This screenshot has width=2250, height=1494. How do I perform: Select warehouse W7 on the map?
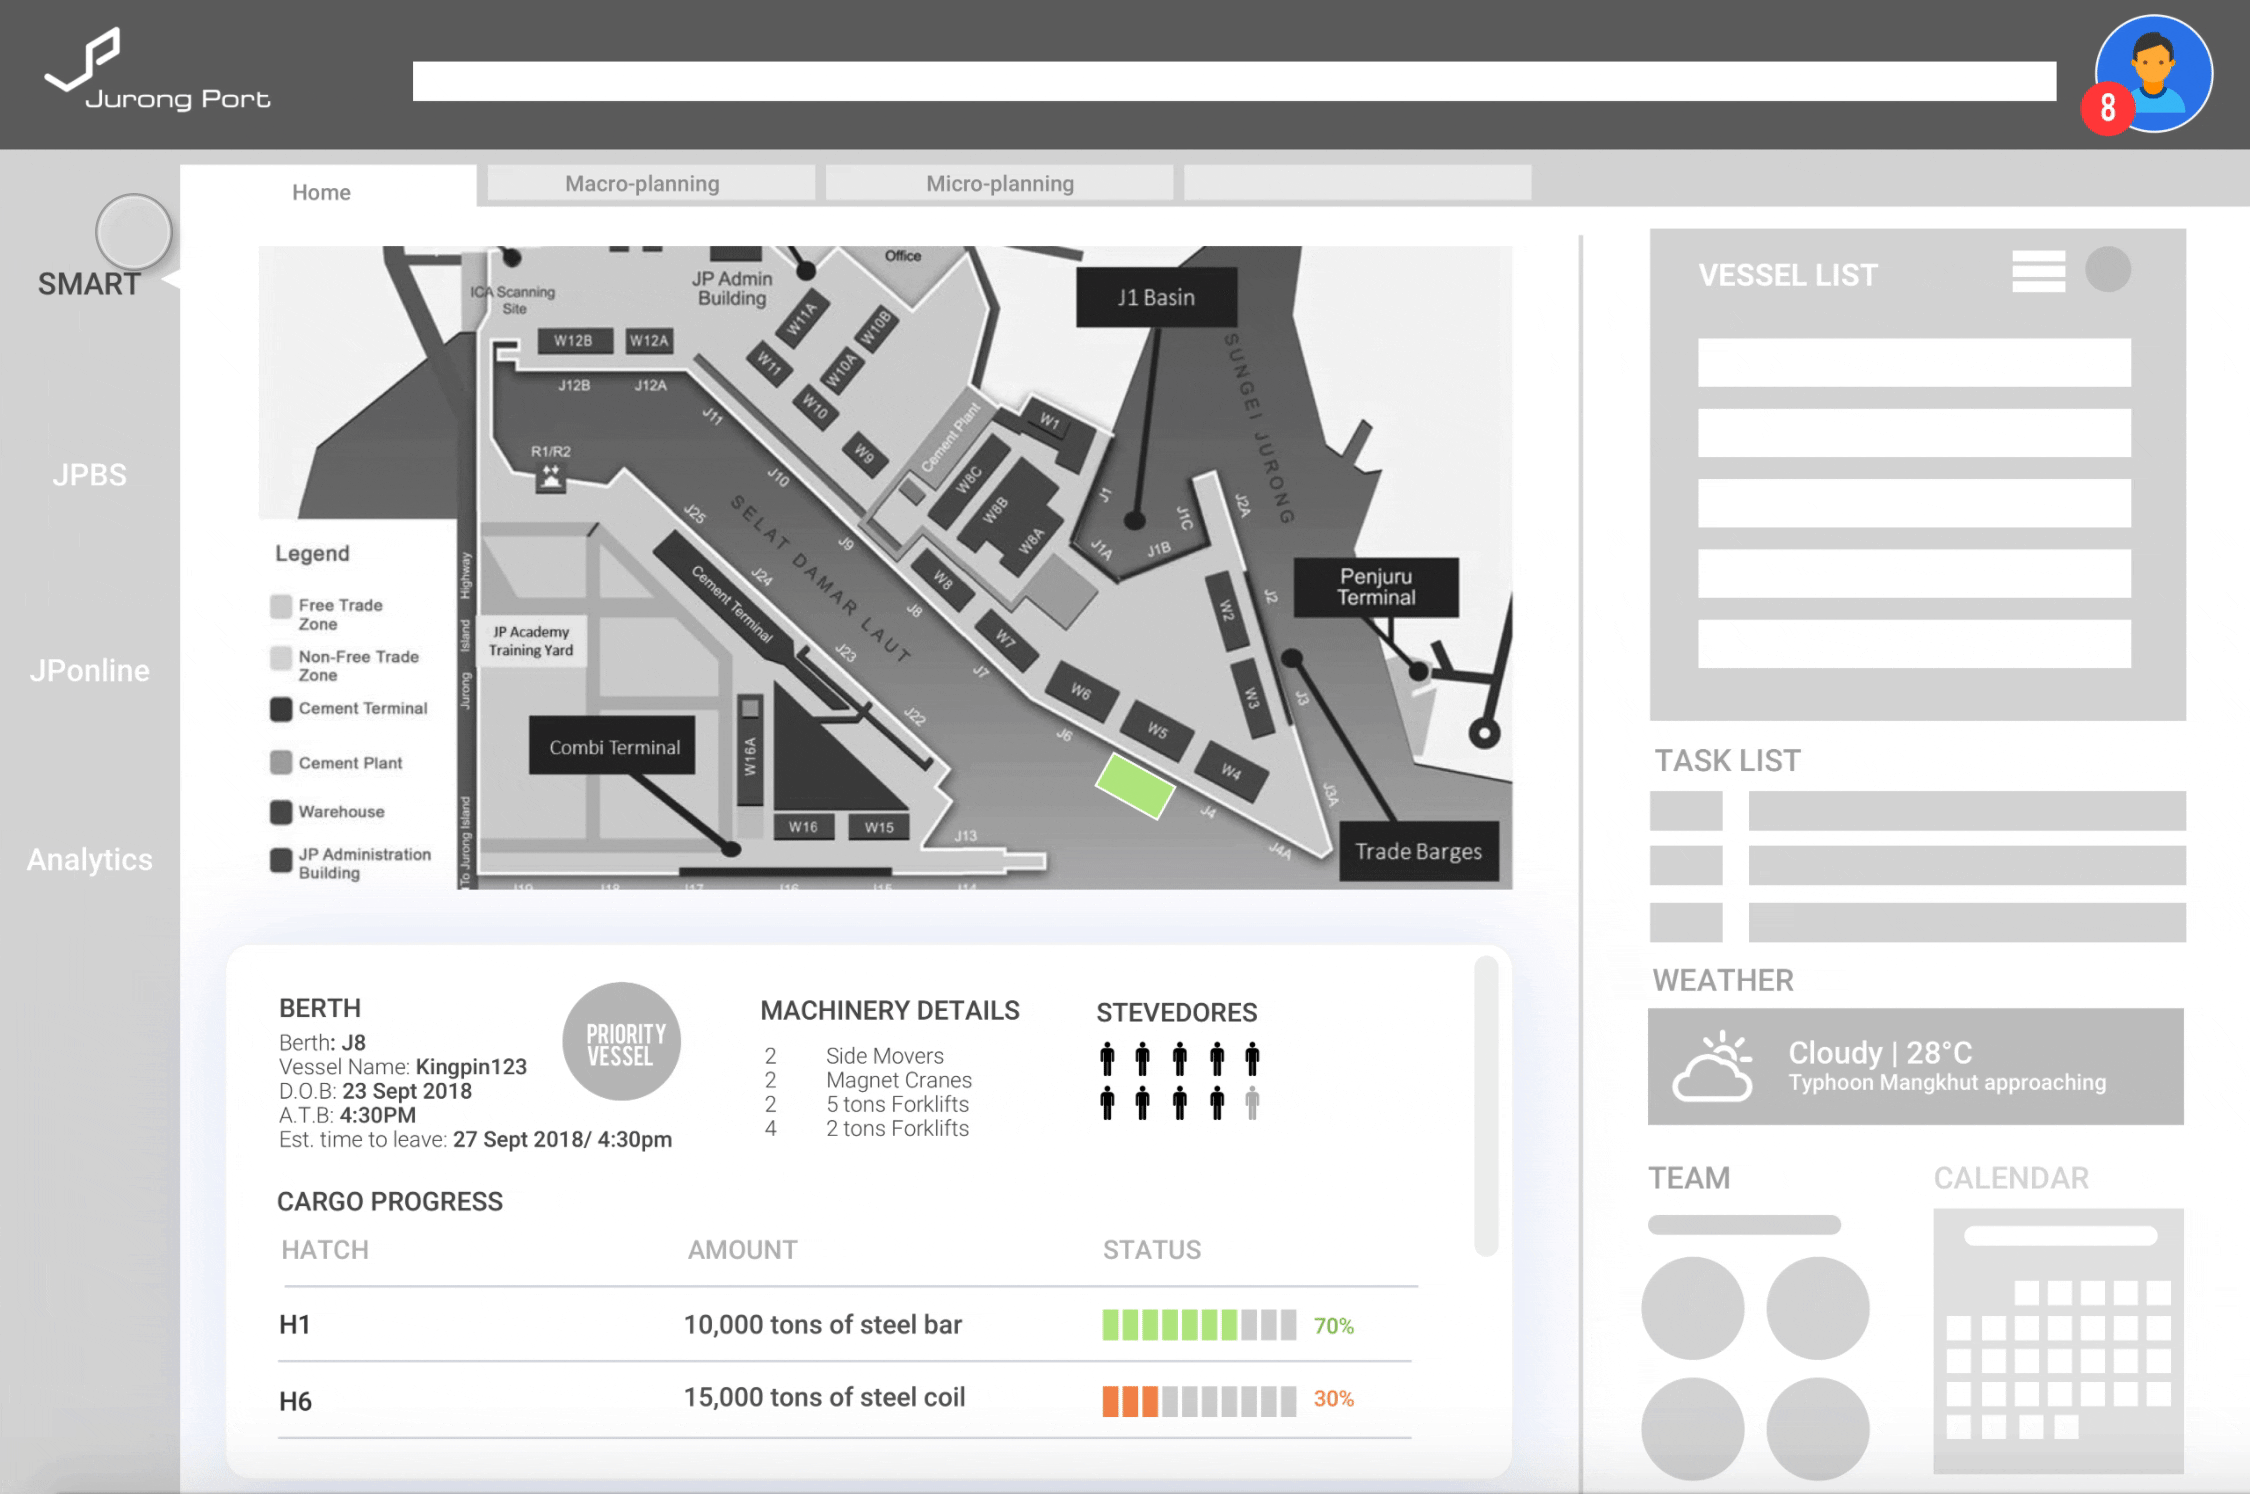1005,641
